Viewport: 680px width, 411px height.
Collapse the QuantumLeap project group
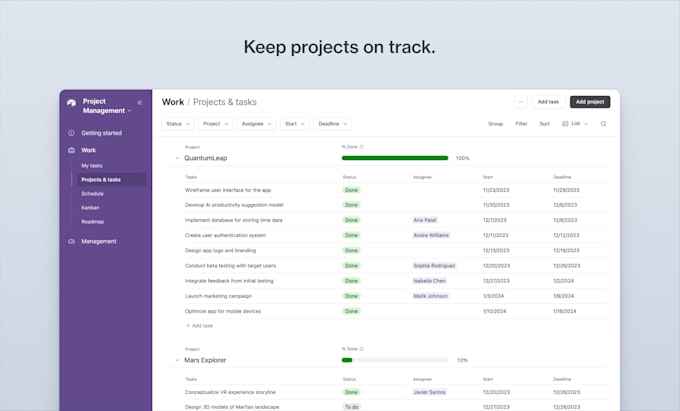coord(177,158)
